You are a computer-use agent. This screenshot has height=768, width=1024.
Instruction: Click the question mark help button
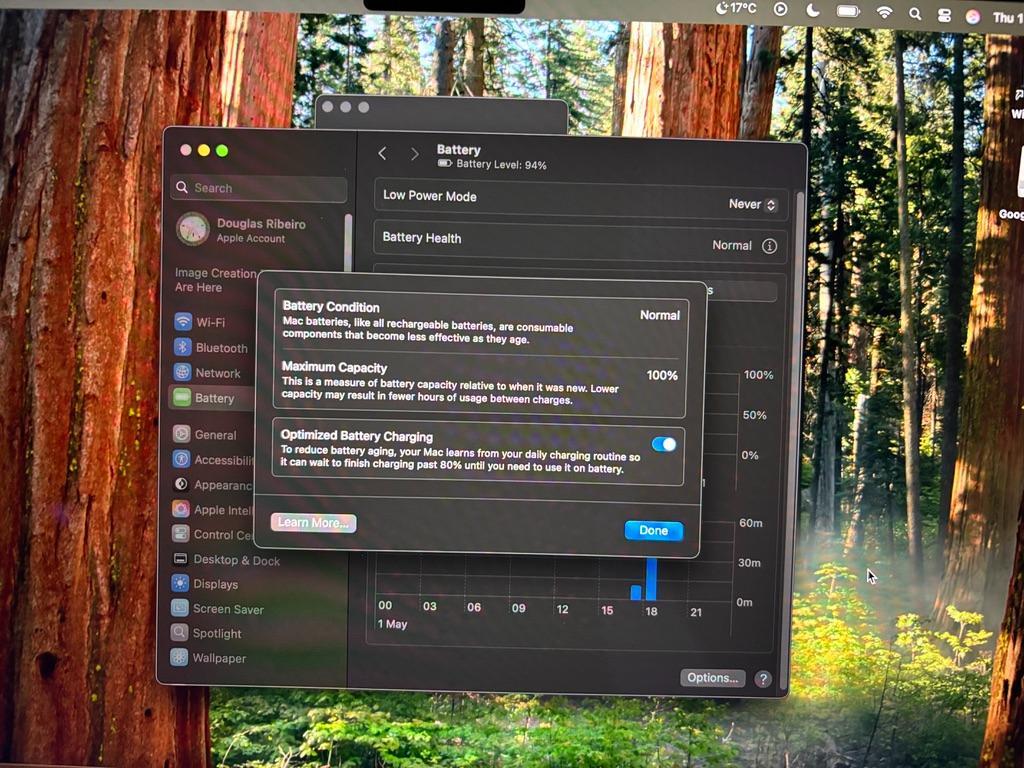point(763,679)
